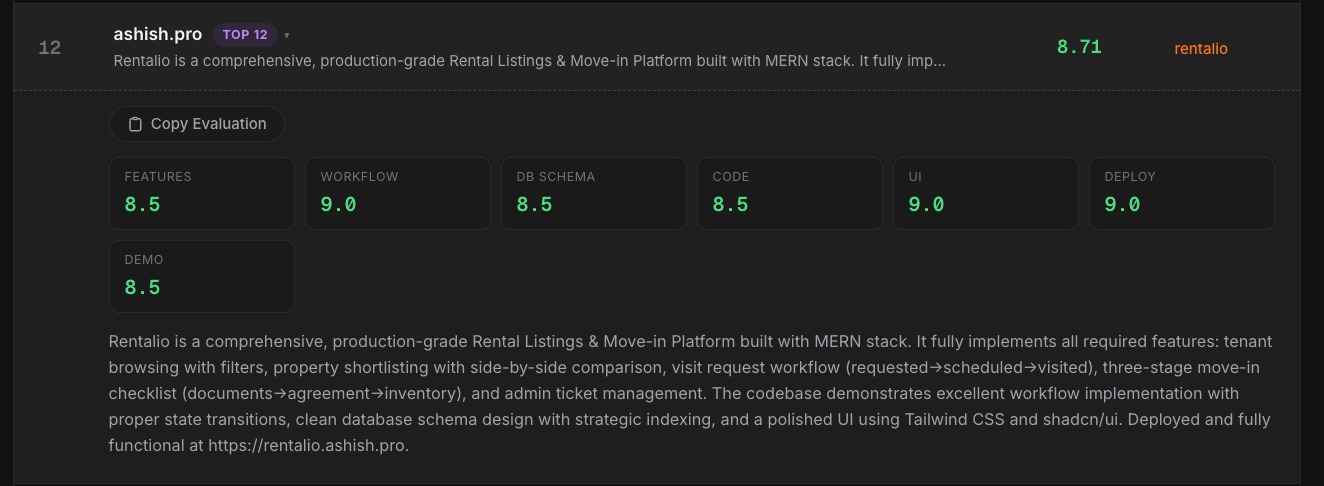
Task: Click the Features score card
Action: pos(201,193)
